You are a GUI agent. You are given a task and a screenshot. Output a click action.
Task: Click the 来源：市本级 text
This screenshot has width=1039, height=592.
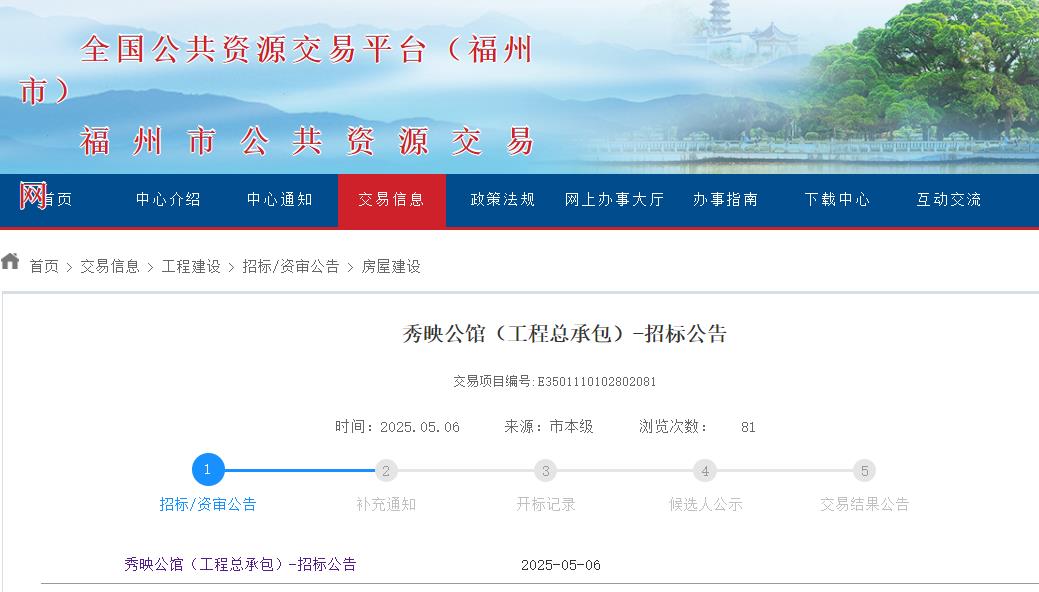pyautogui.click(x=549, y=427)
